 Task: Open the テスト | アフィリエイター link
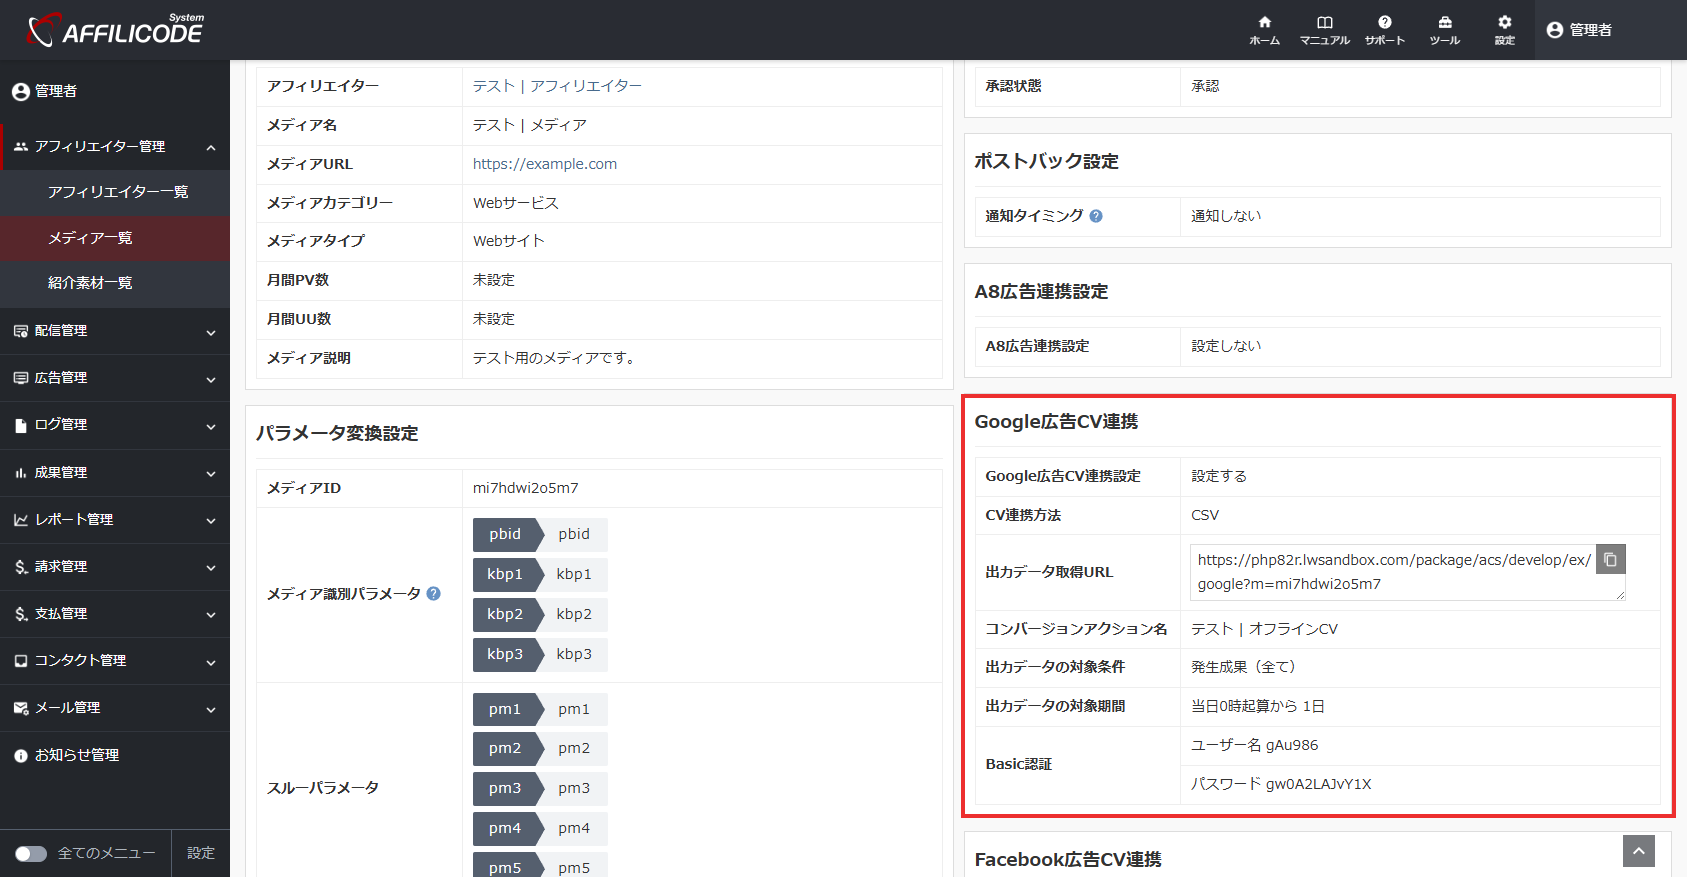click(x=557, y=86)
